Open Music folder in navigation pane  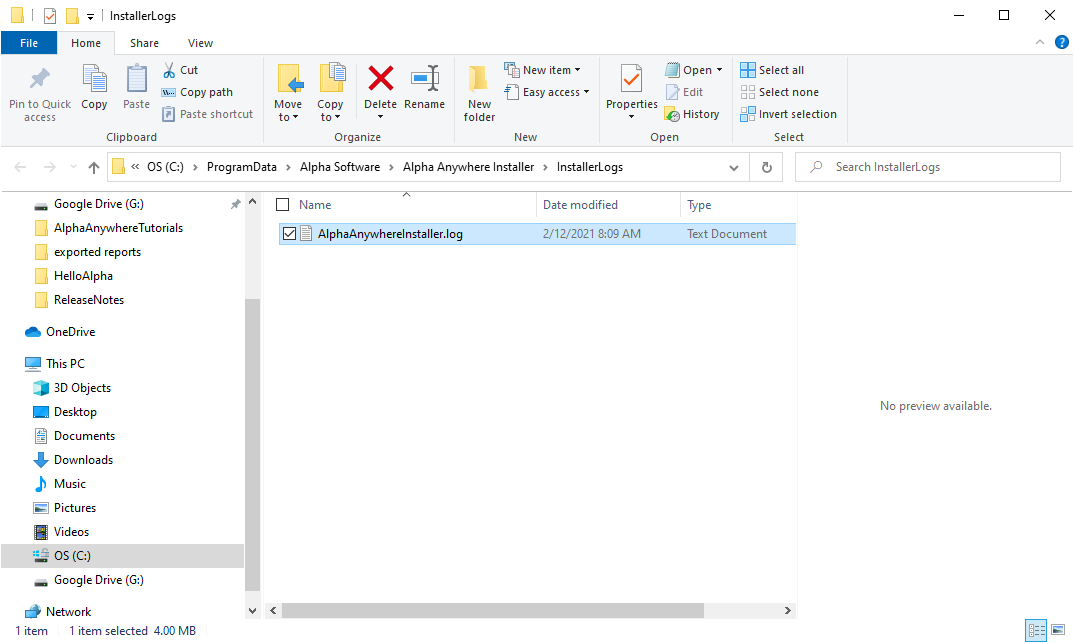tap(60, 483)
